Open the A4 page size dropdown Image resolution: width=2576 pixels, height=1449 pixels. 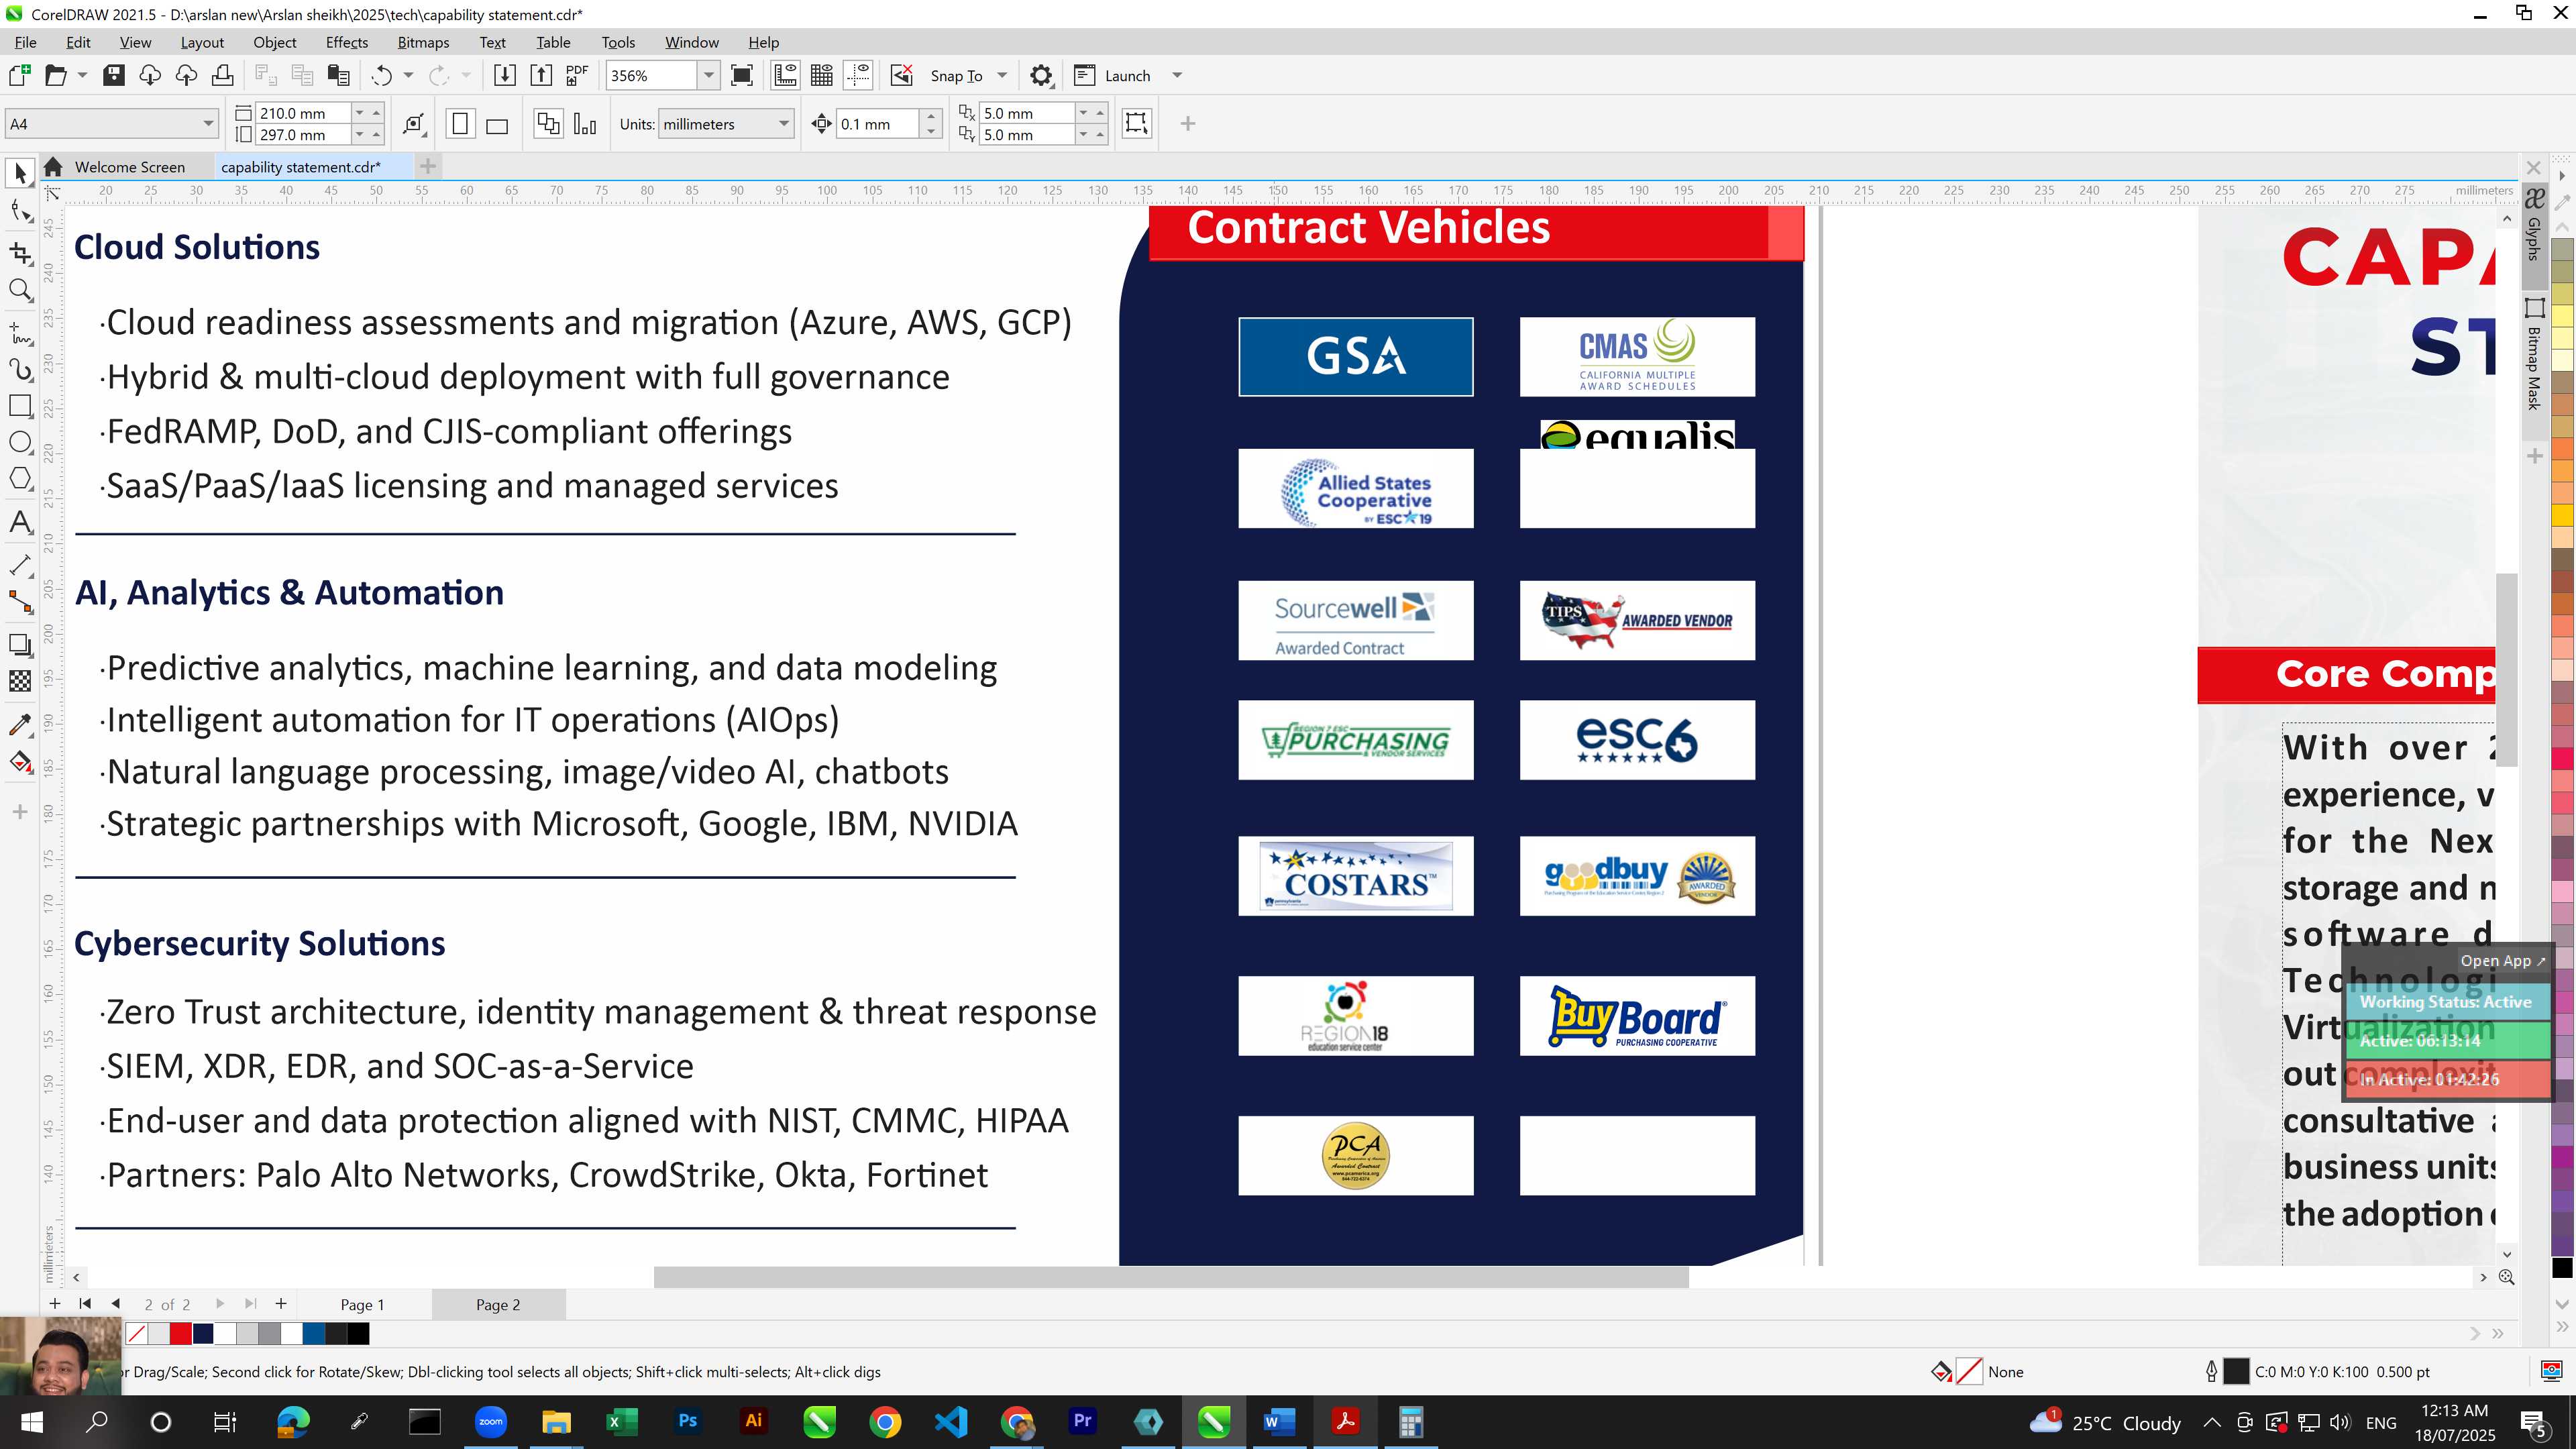point(208,124)
